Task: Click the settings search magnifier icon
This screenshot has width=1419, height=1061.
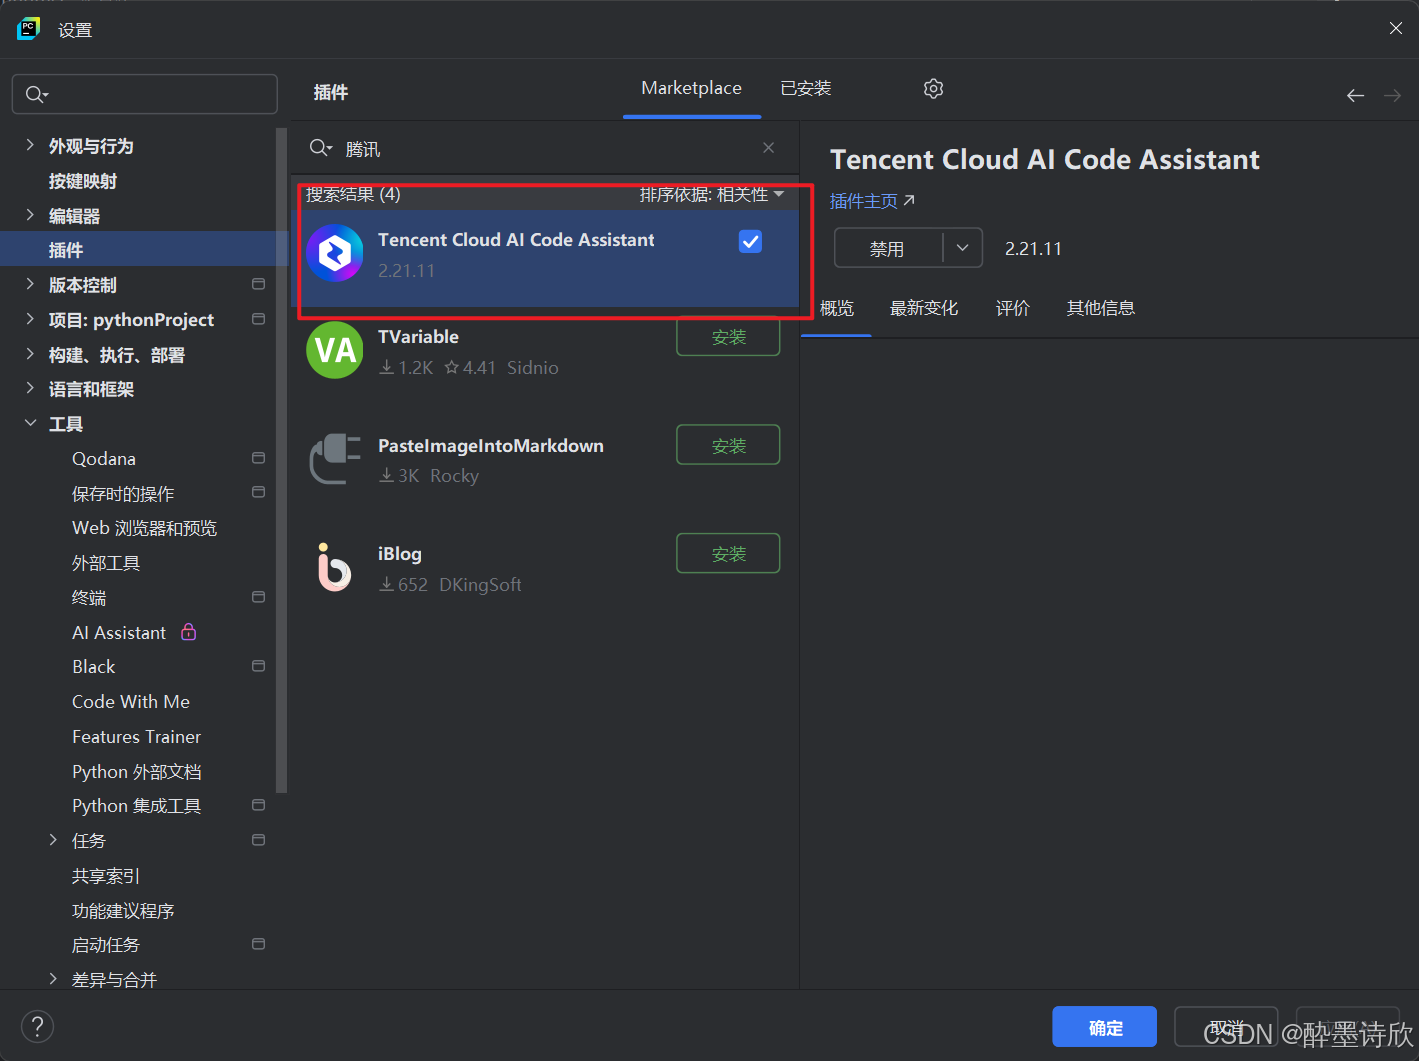Action: [36, 94]
